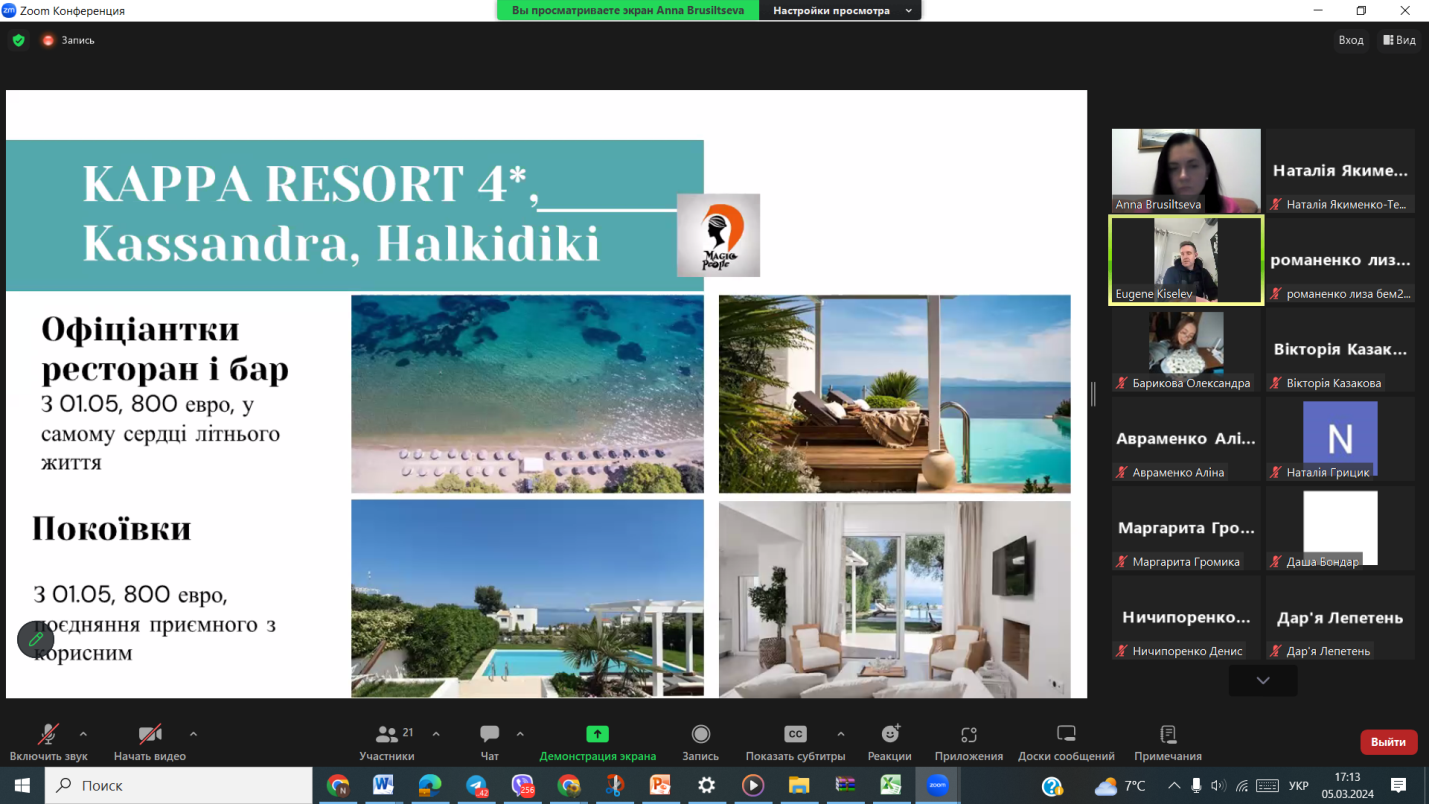Screen dimensions: 1429x804
Task: Select the Даша Бондар participant tile
Action: tap(1340, 528)
